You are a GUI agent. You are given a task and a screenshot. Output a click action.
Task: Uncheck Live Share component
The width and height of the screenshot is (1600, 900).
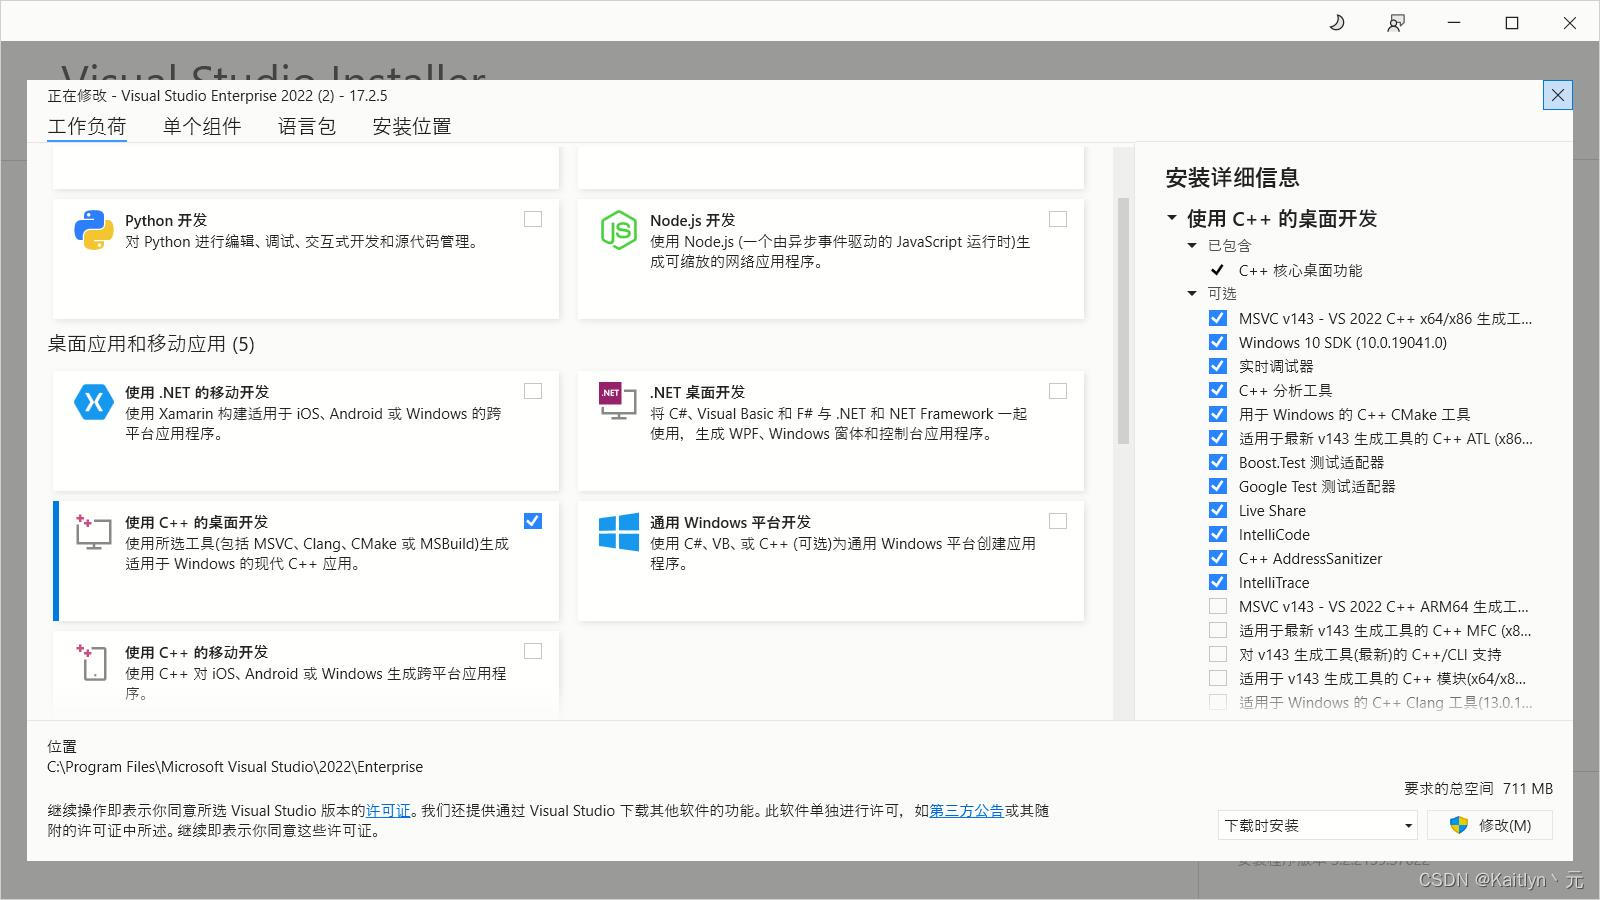coord(1217,510)
